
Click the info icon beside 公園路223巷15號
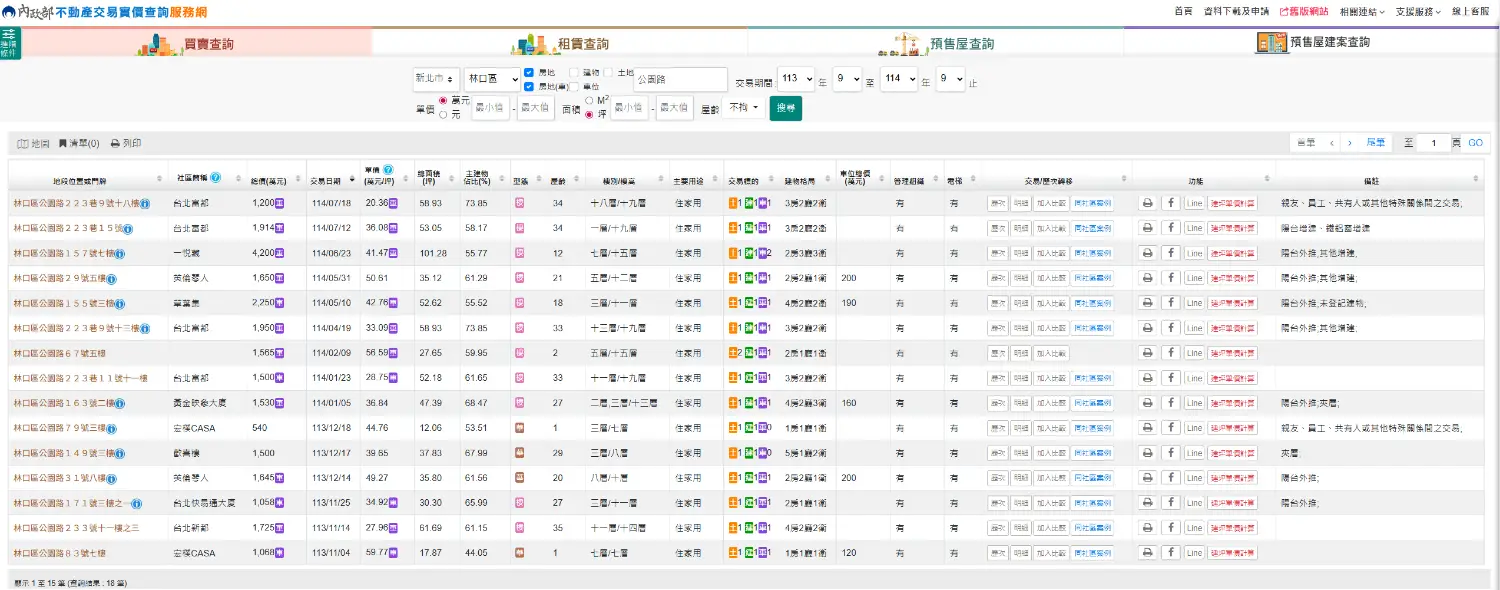click(127, 229)
